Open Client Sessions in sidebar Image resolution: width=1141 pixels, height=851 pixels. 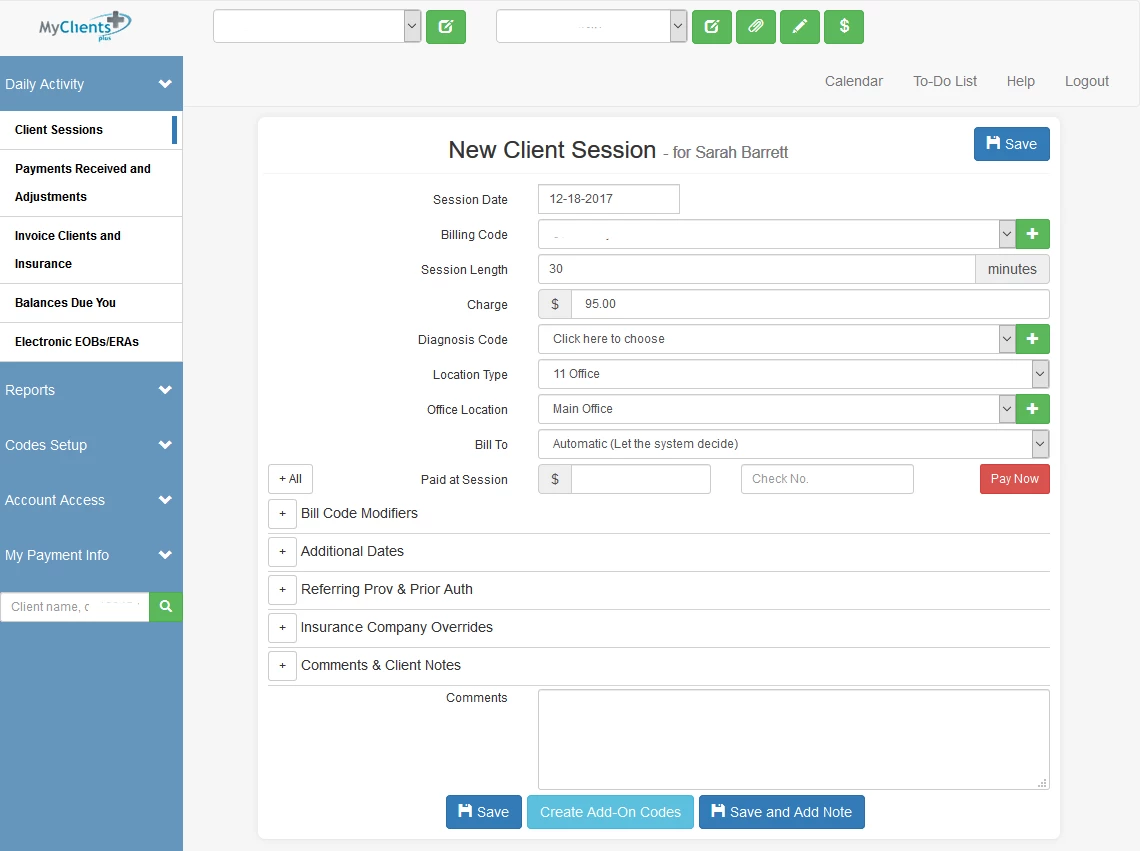[91, 130]
